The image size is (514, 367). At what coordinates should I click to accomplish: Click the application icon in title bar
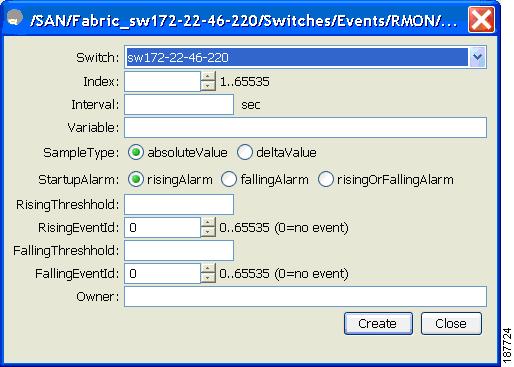(14, 18)
